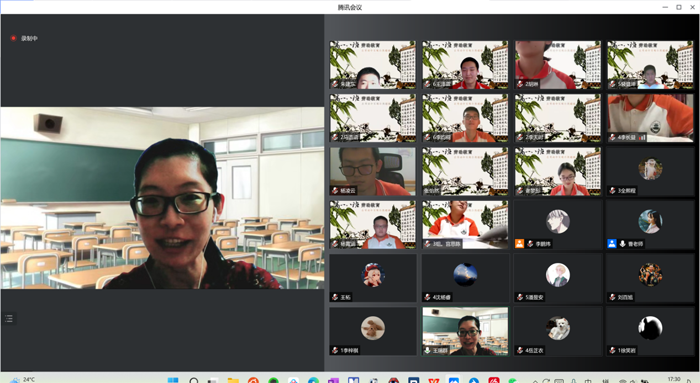Click the muted mic icon beside 5潘昱安
700x383 pixels.
click(x=520, y=297)
